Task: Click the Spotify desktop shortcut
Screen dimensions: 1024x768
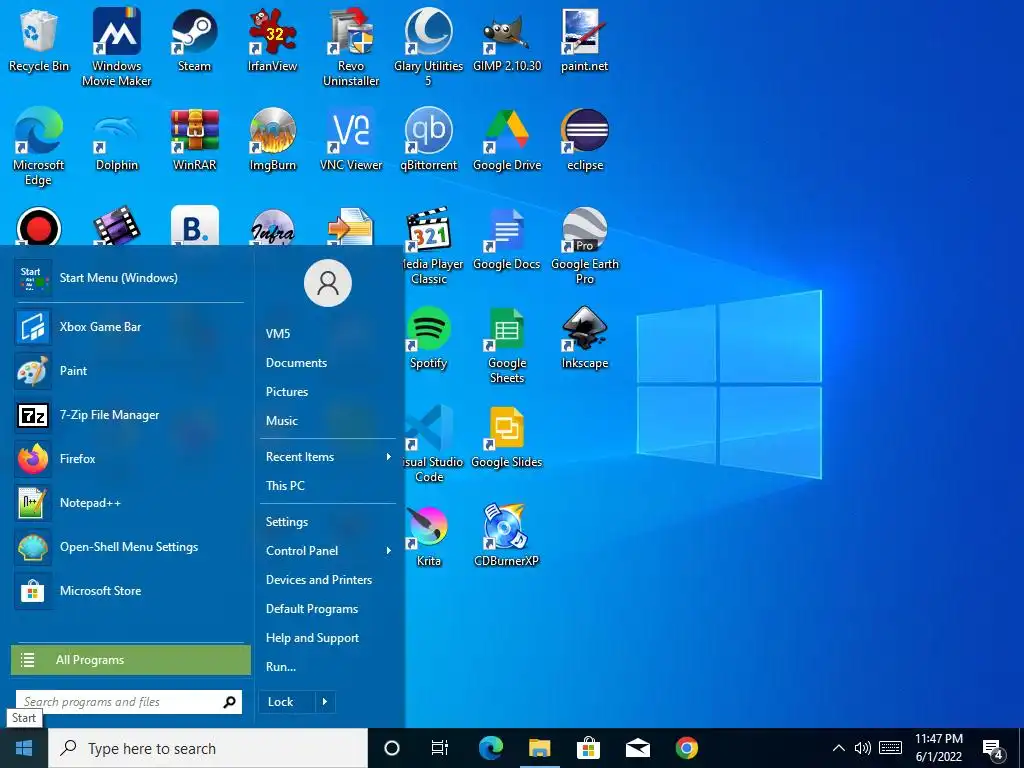Action: coord(428,338)
